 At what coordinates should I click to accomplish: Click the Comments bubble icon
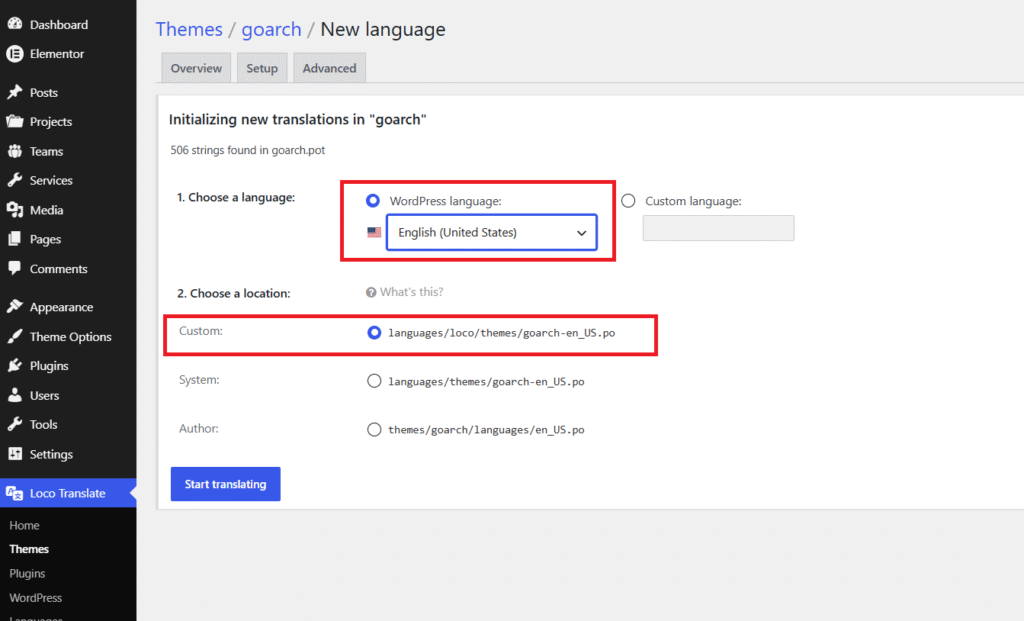[14, 268]
